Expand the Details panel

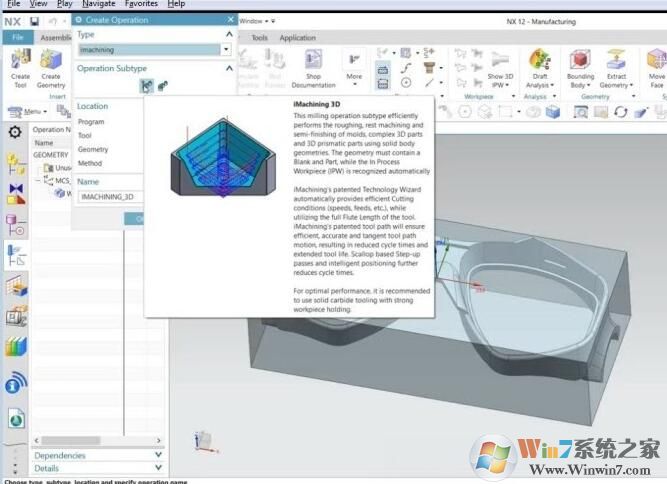click(159, 468)
